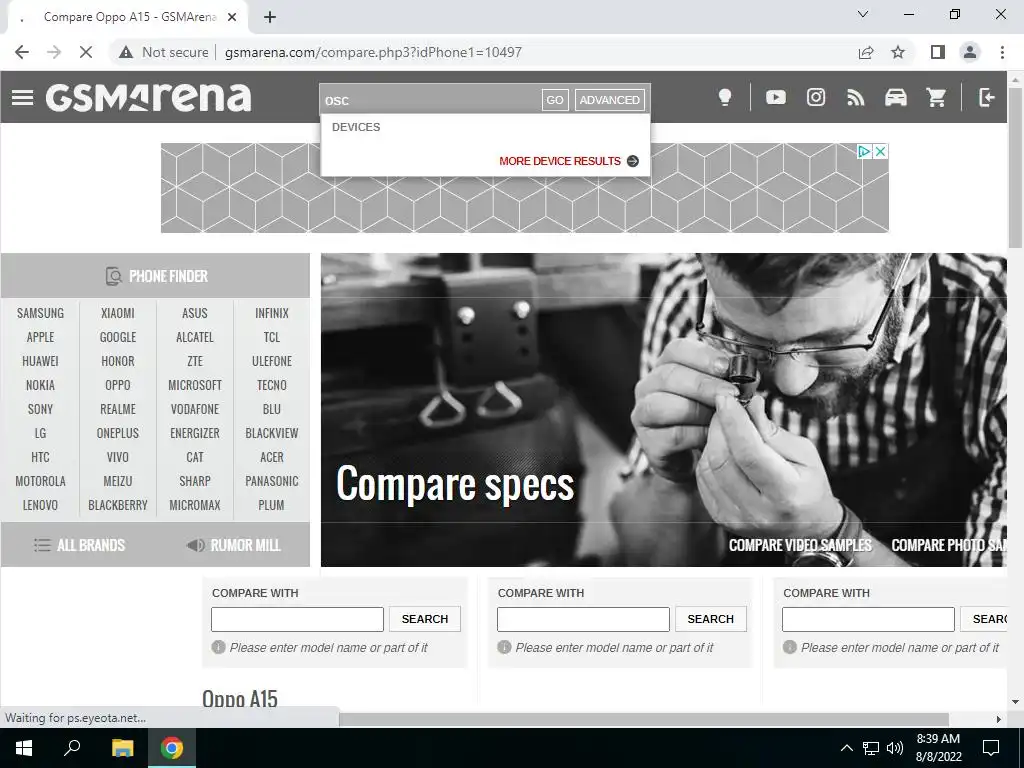The width and height of the screenshot is (1024, 768).
Task: Click Chrome icon in taskbar
Action: point(172,748)
